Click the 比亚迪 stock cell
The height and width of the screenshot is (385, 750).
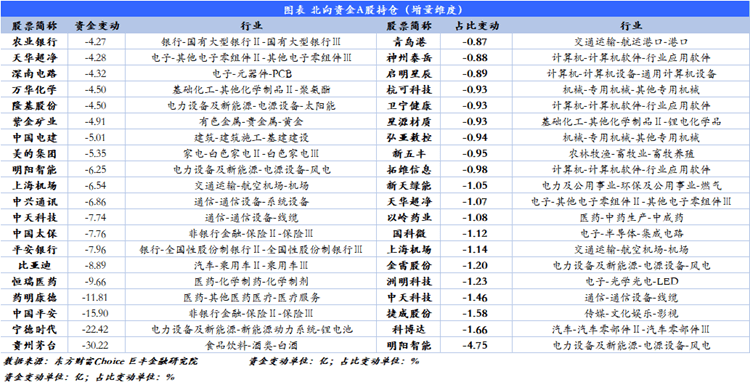(34, 265)
